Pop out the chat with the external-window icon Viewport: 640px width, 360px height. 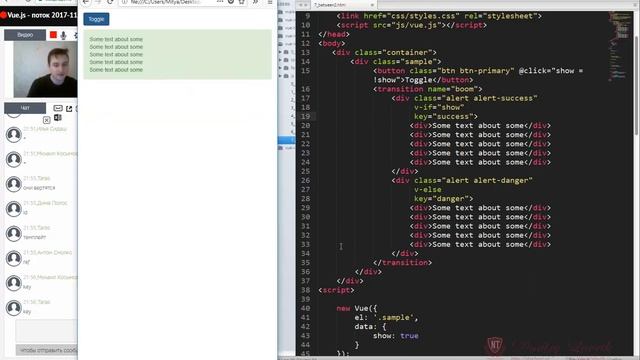click(69, 109)
